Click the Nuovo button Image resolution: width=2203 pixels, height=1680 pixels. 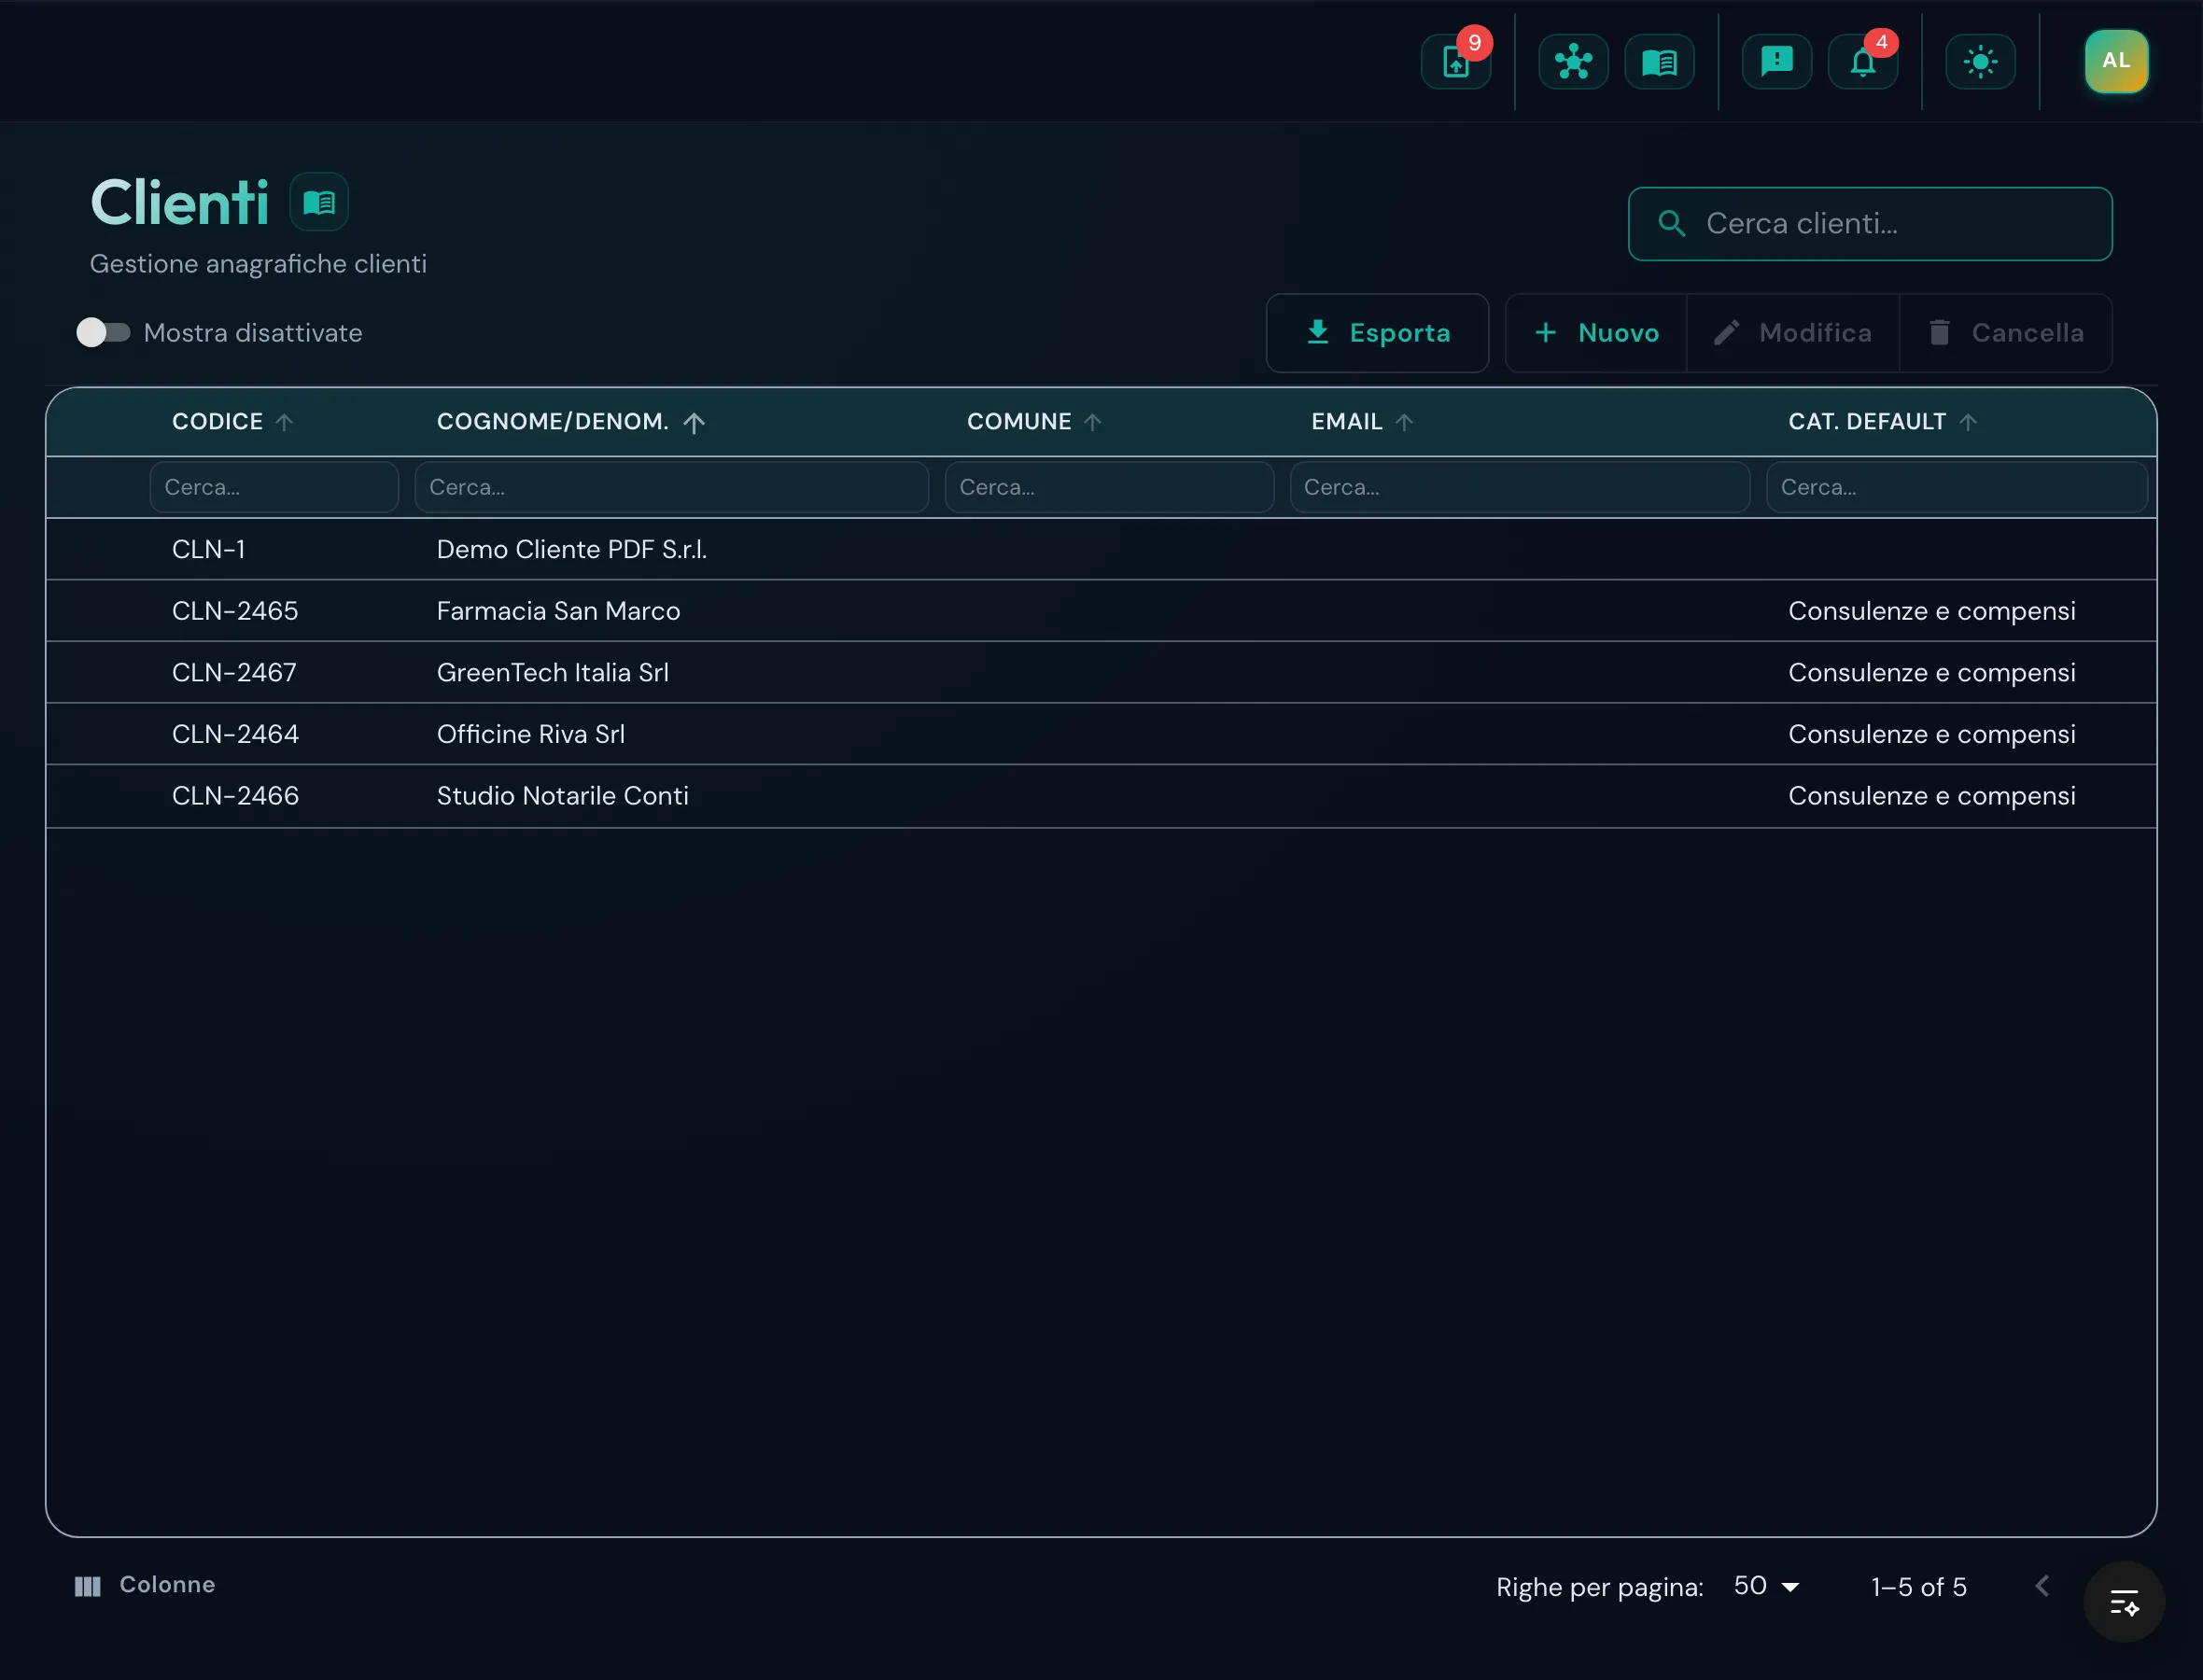(x=1596, y=333)
